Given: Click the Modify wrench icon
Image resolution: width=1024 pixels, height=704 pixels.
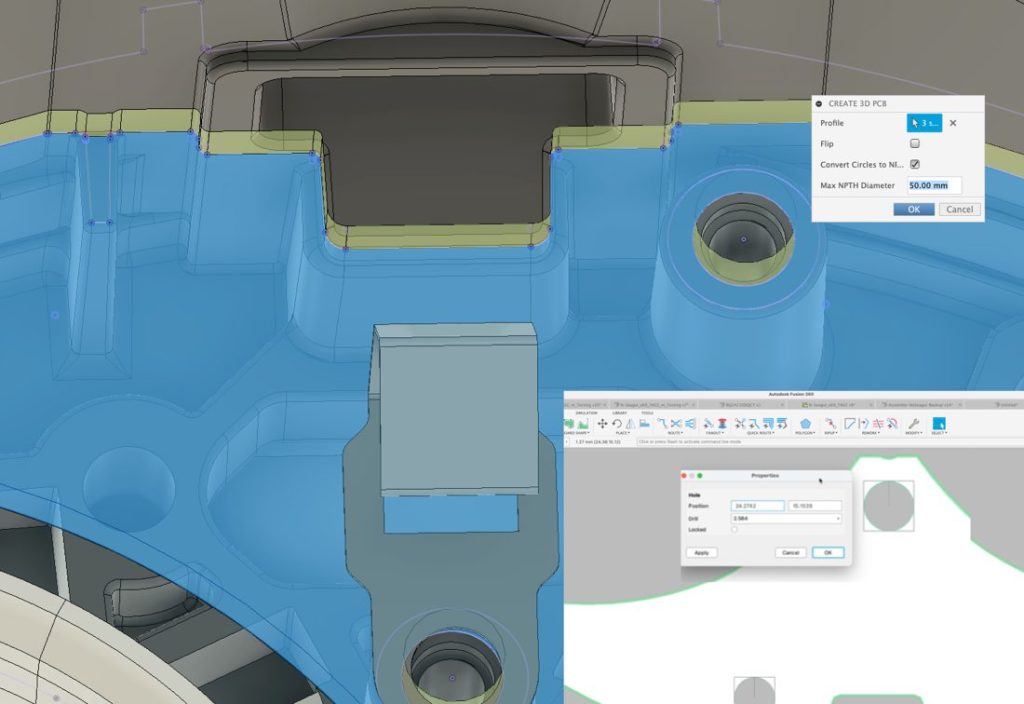Looking at the screenshot, I should [911, 422].
